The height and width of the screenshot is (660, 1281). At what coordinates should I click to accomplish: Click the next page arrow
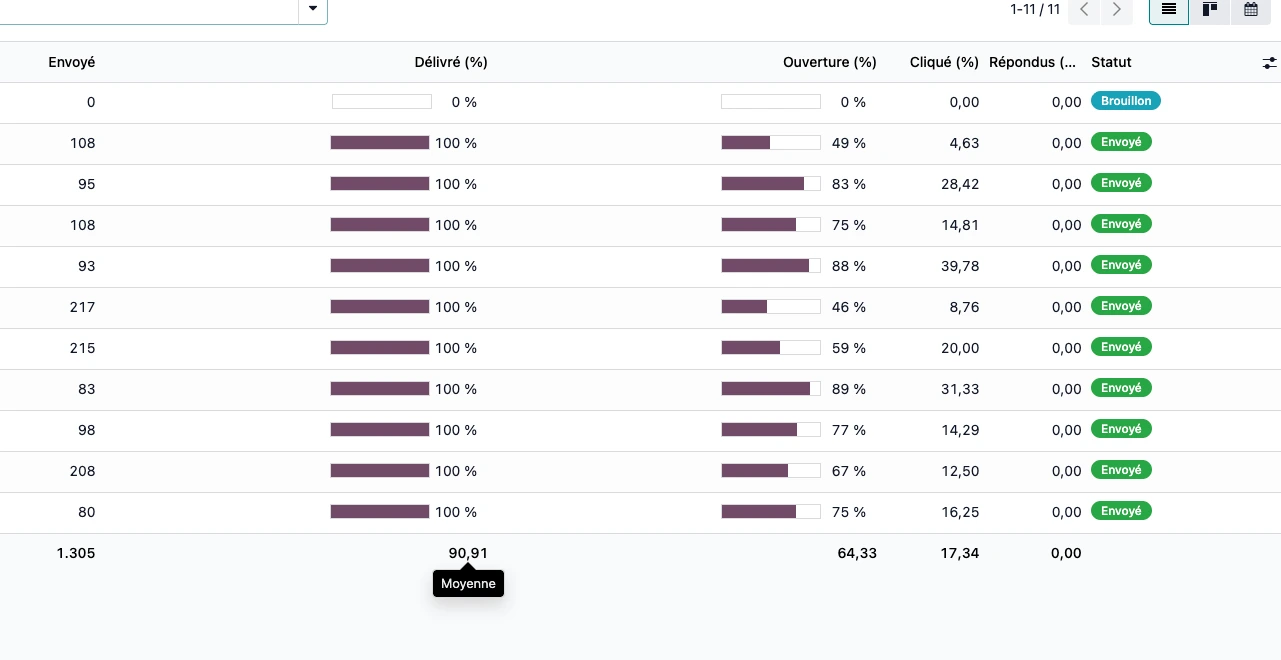click(x=1116, y=10)
